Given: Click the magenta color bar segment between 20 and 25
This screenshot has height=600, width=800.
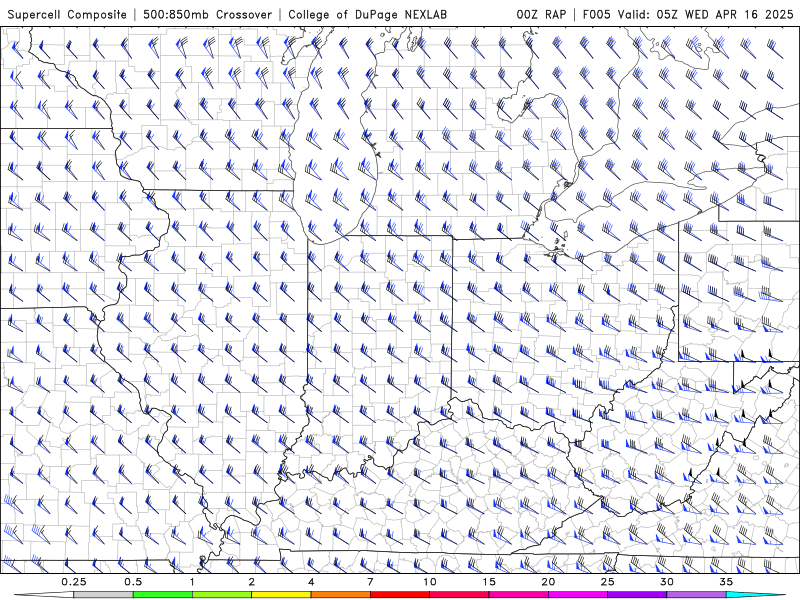Looking at the screenshot, I should 578,595.
